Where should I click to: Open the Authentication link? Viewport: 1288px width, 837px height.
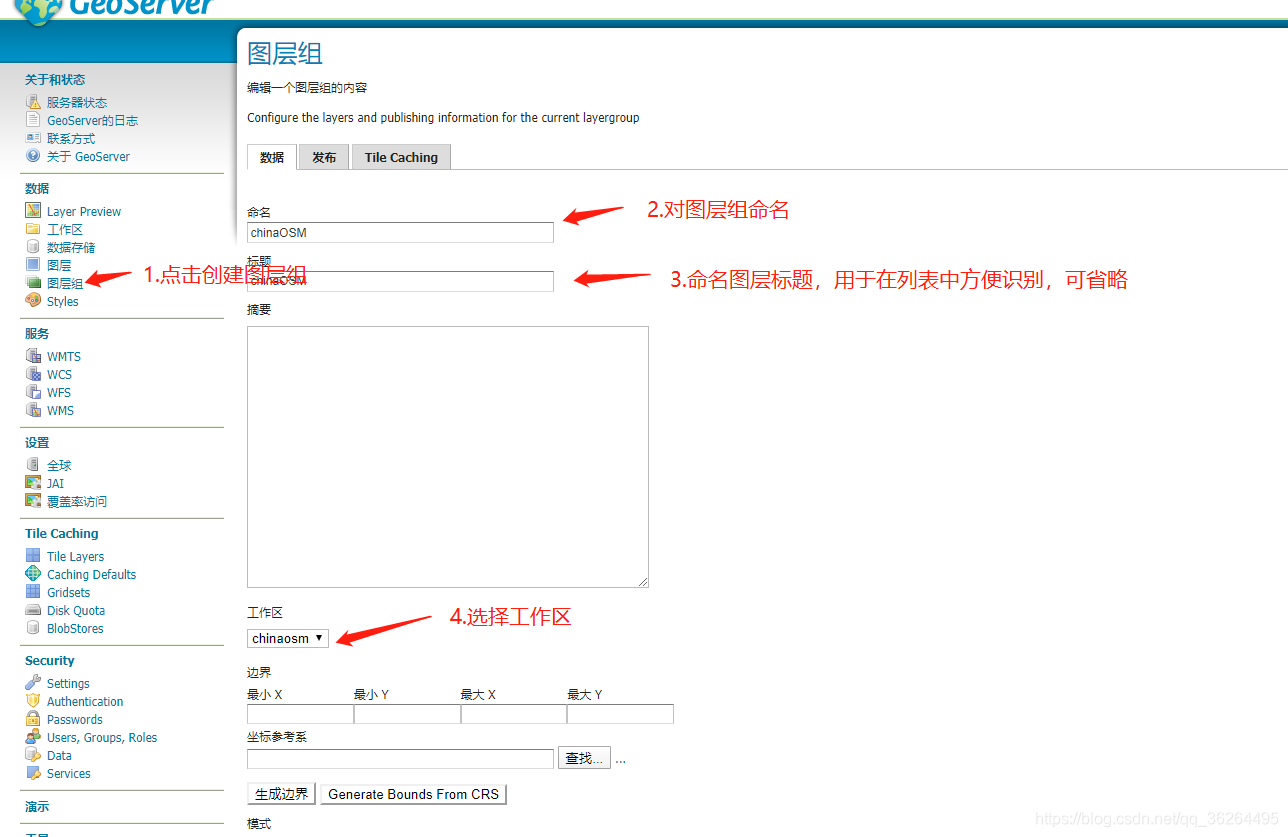coord(85,701)
